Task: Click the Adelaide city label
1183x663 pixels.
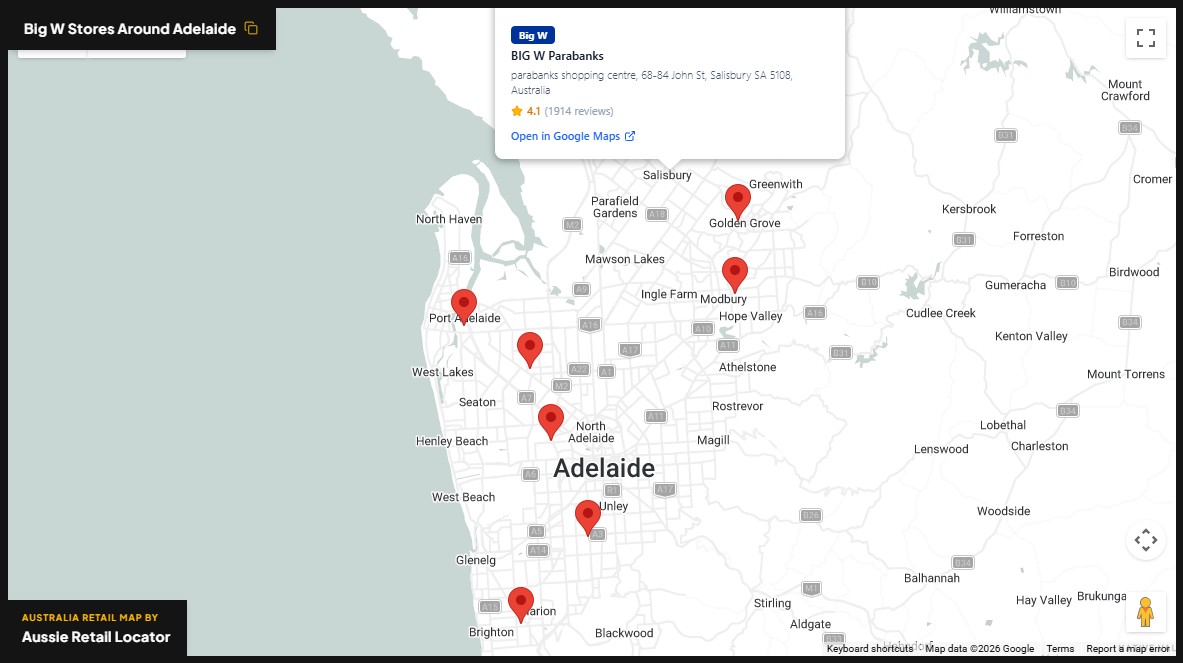Action: (604, 468)
